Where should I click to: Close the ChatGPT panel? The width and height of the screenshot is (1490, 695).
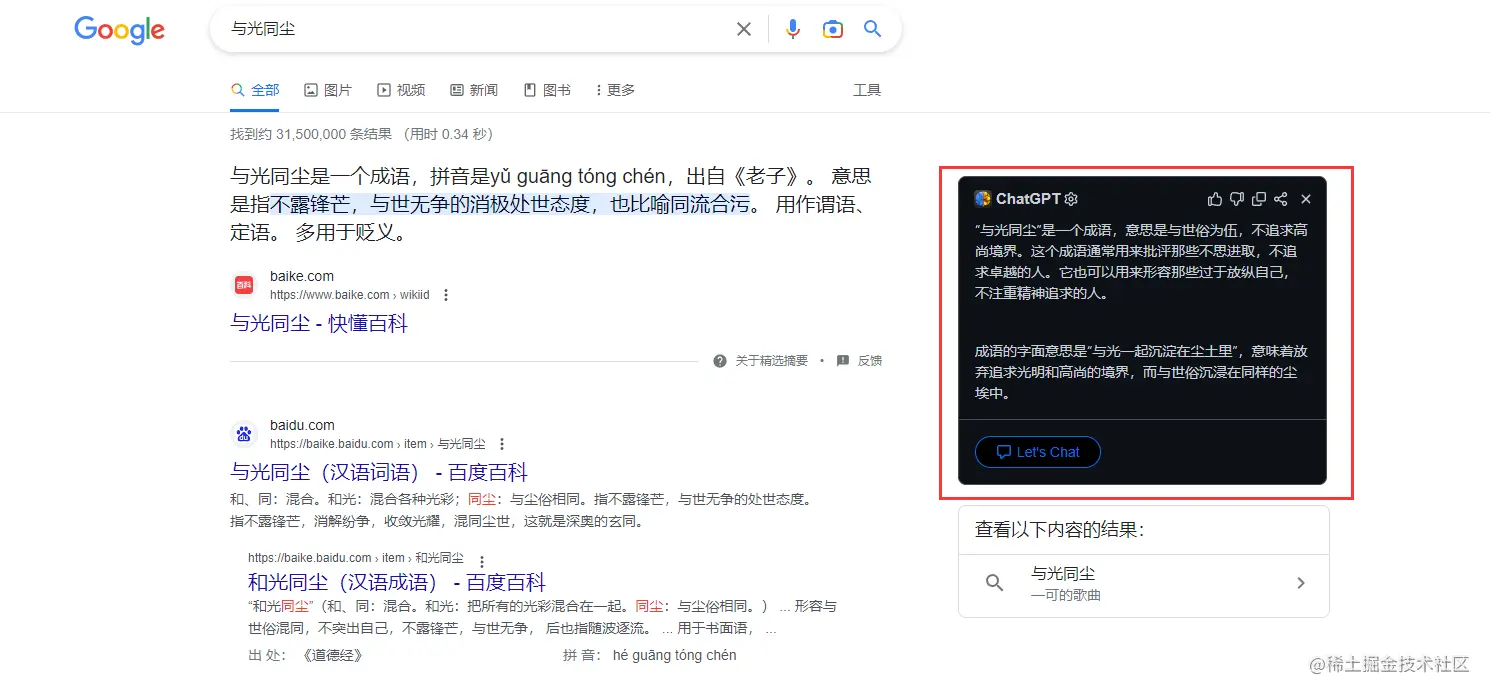(1306, 199)
